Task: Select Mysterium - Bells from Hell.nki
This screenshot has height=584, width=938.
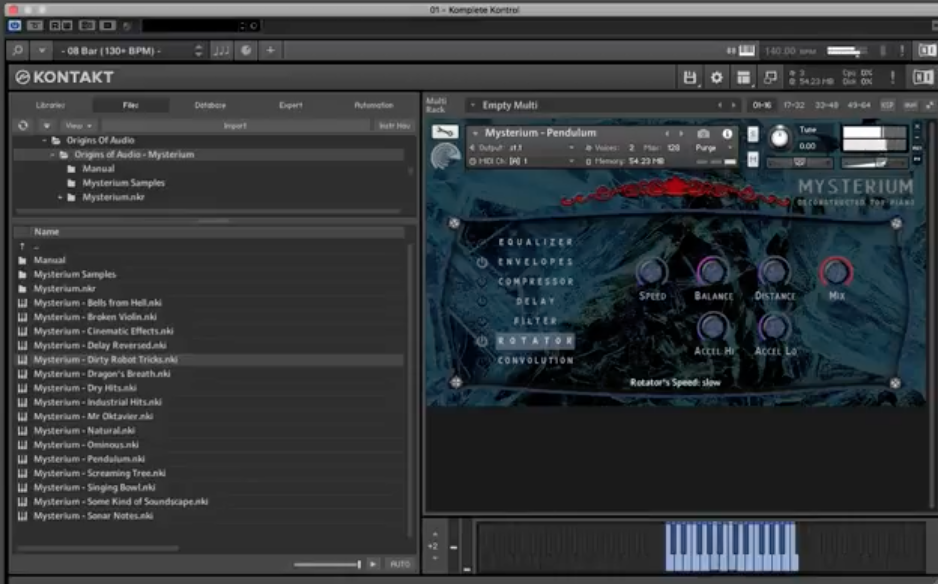Action: 98,303
